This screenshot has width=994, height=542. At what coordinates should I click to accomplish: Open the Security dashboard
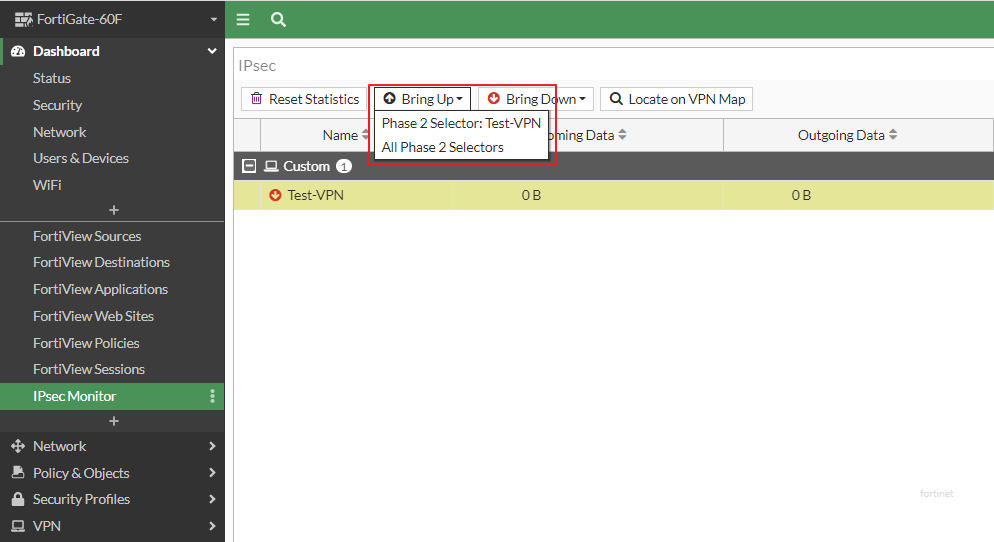57,105
